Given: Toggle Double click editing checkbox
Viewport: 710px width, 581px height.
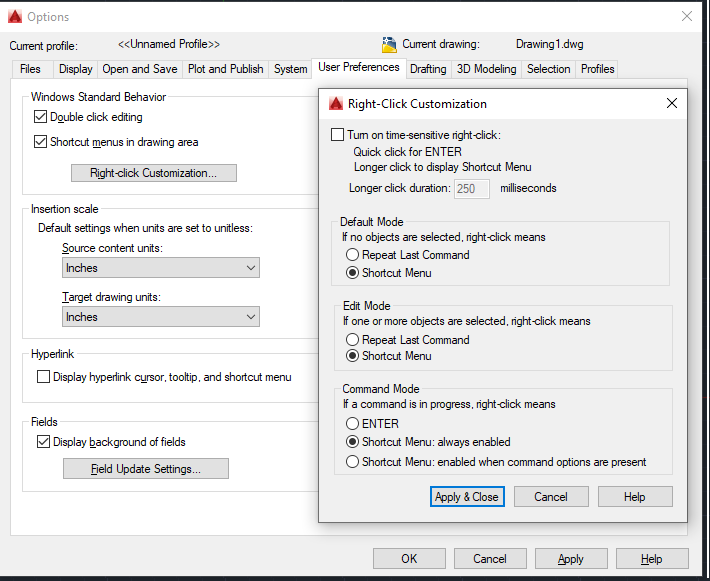Looking at the screenshot, I should (x=41, y=117).
